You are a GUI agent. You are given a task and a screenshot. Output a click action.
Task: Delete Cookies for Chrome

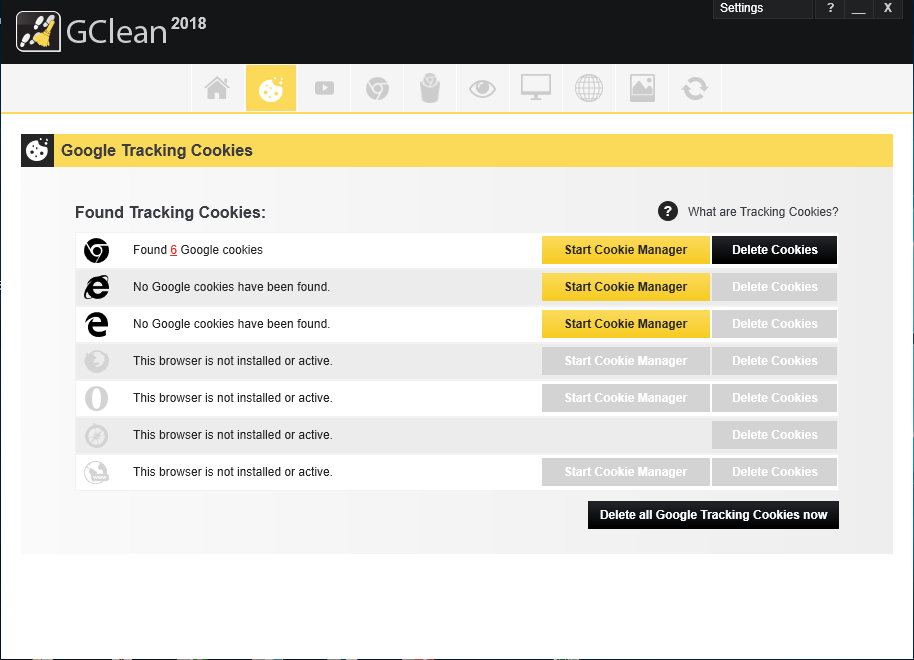click(775, 250)
